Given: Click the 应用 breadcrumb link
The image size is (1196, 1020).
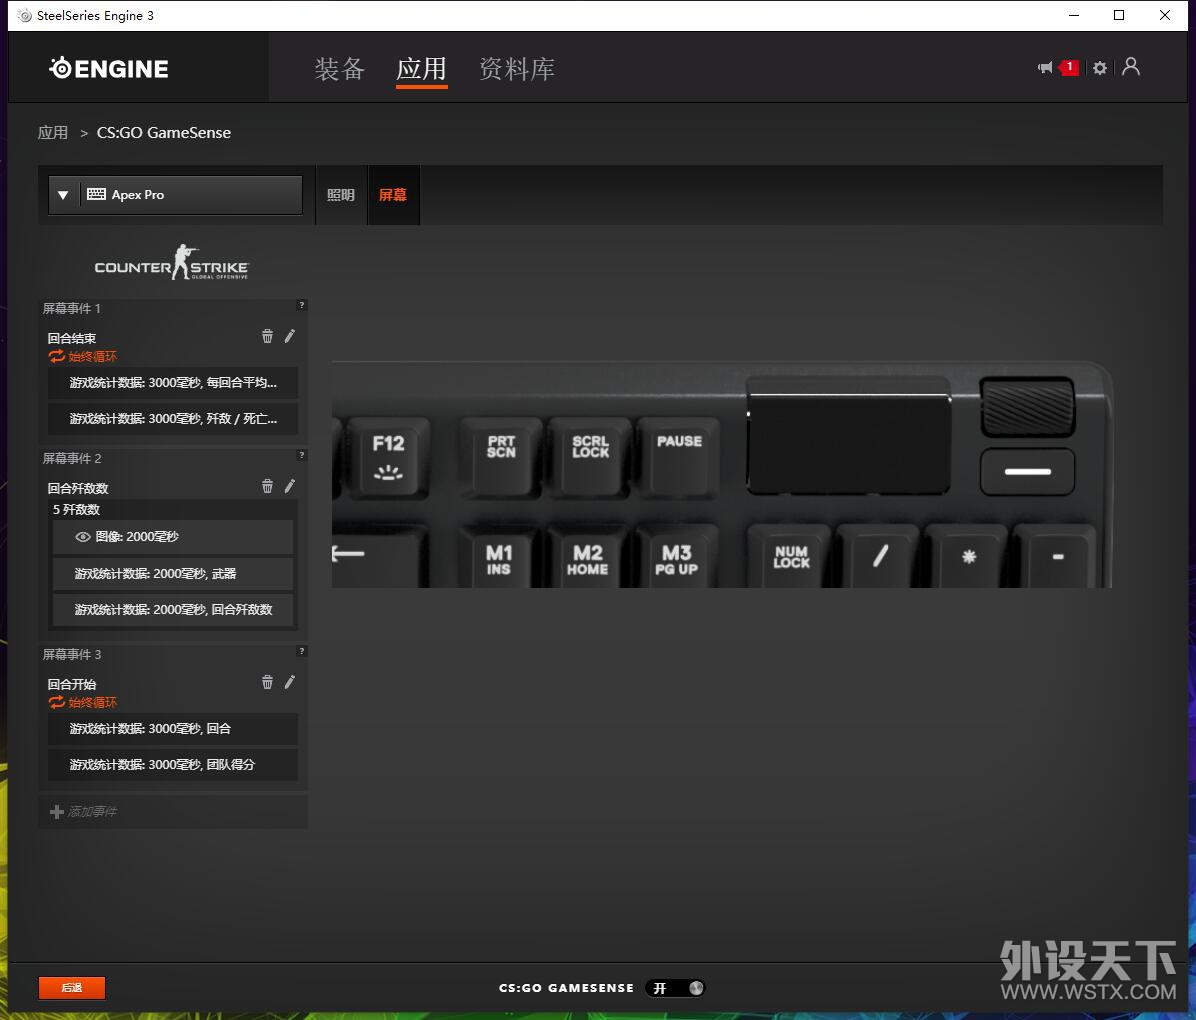Looking at the screenshot, I should pos(53,133).
